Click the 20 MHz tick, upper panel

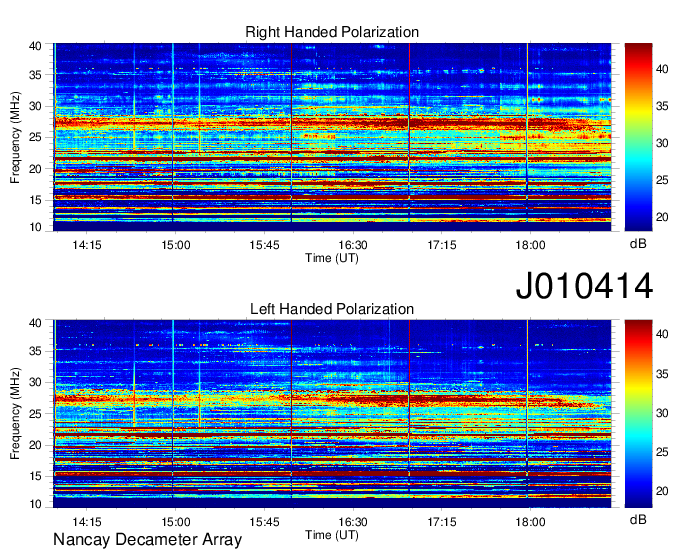pos(35,169)
